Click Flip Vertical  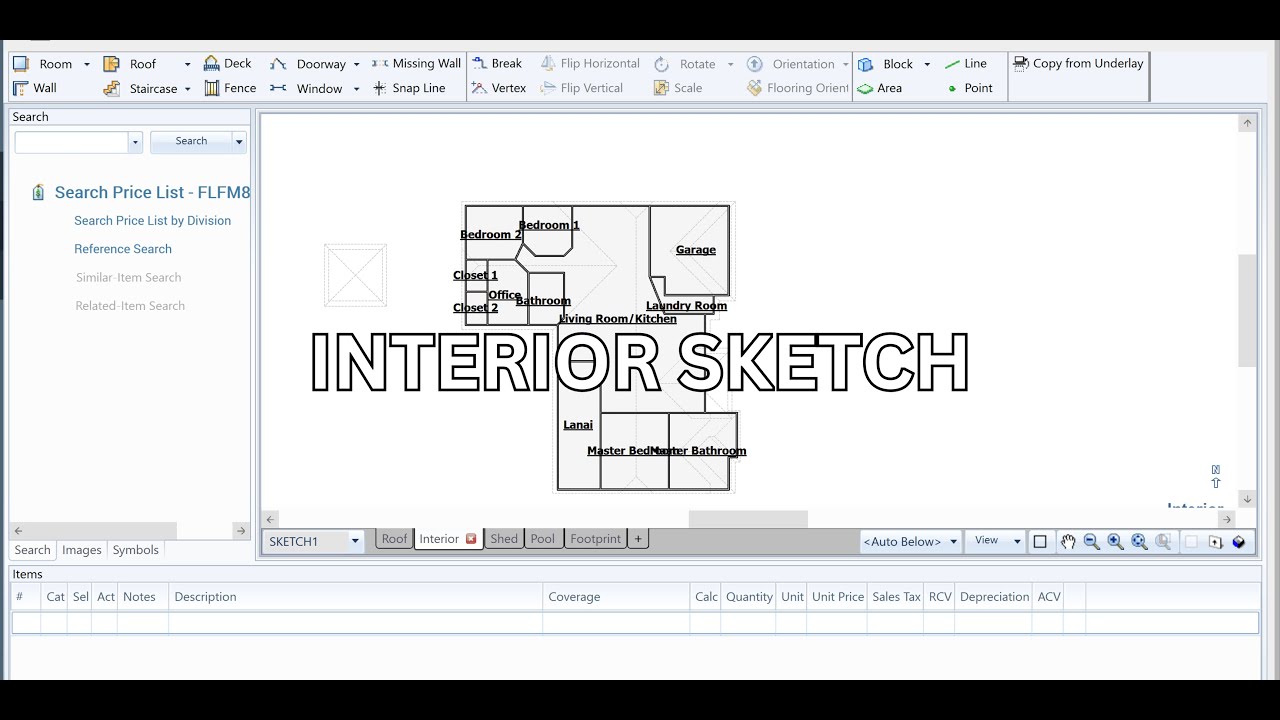(x=582, y=88)
